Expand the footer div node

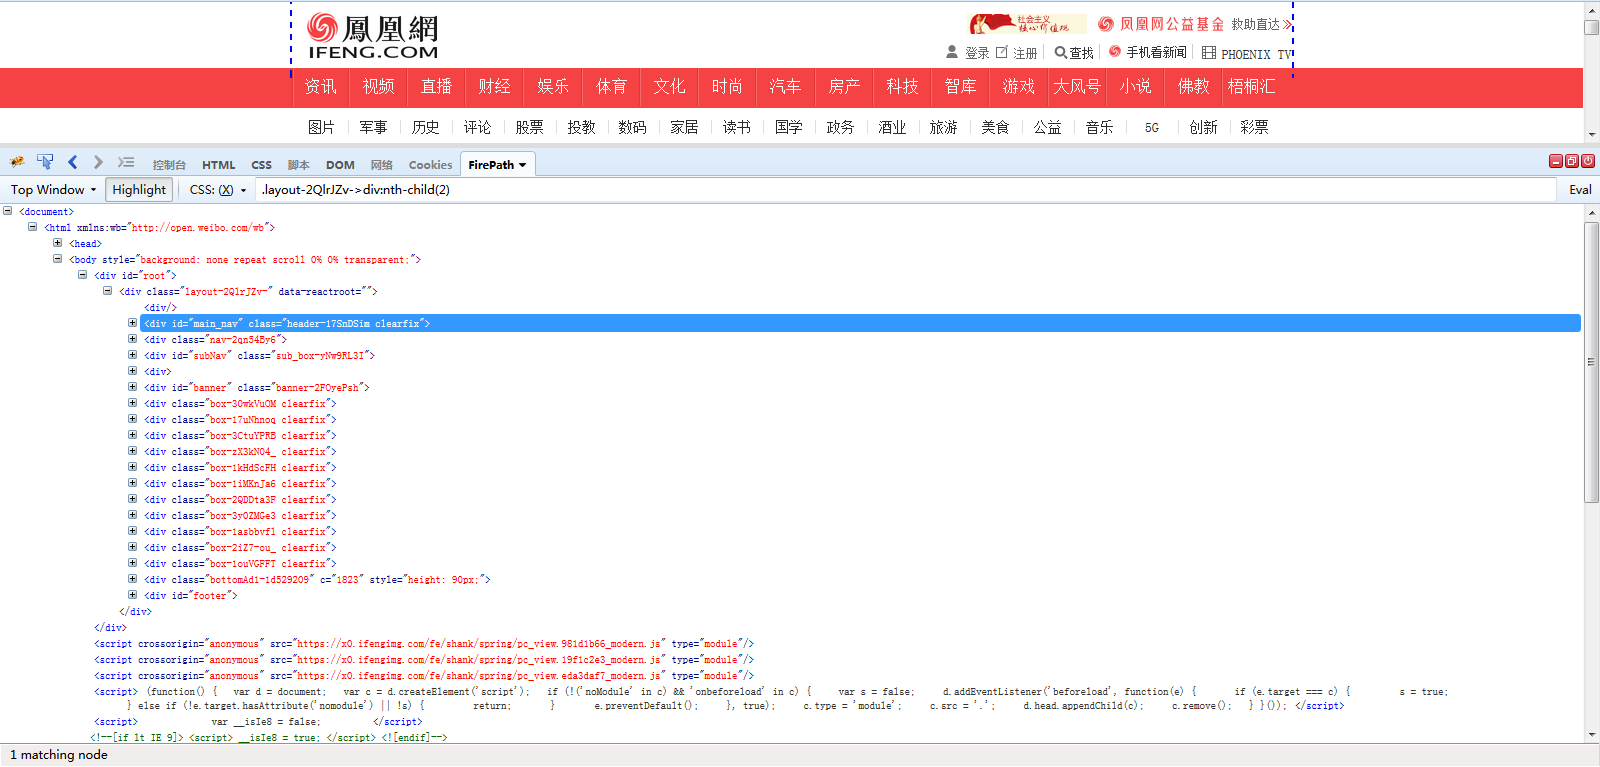[132, 595]
